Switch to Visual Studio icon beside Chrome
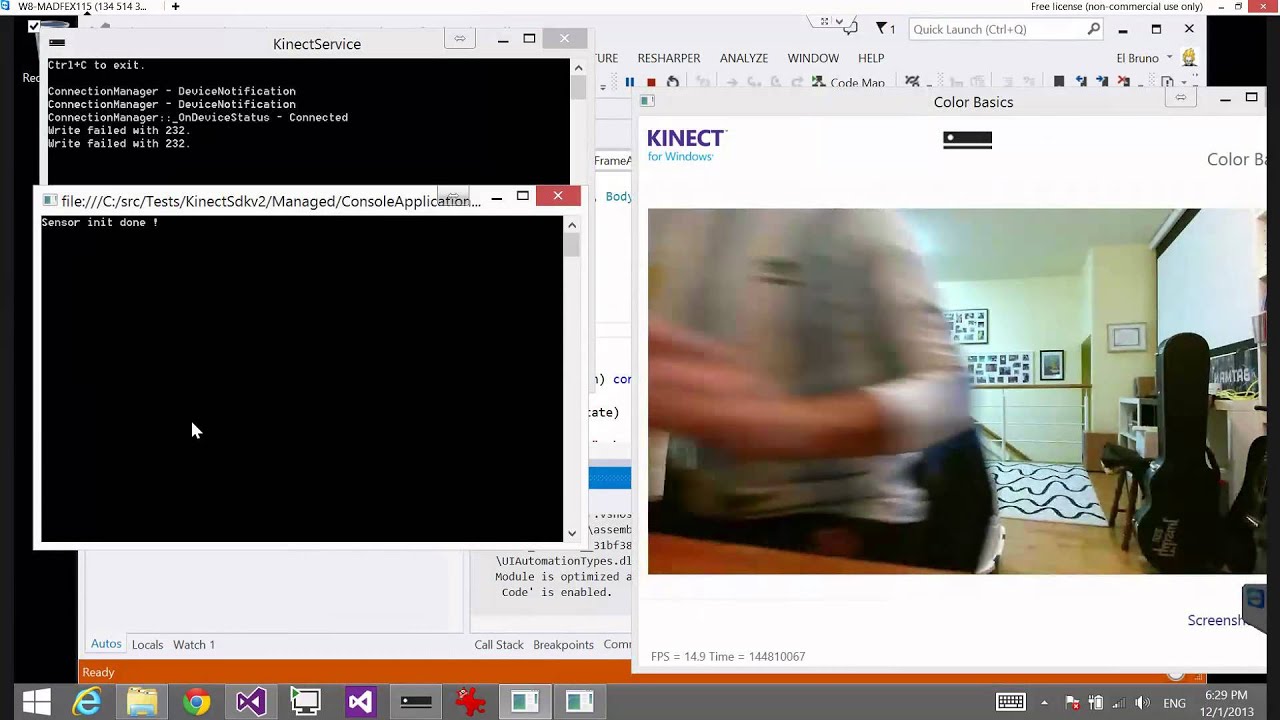Viewport: 1280px width, 720px height. click(251, 703)
